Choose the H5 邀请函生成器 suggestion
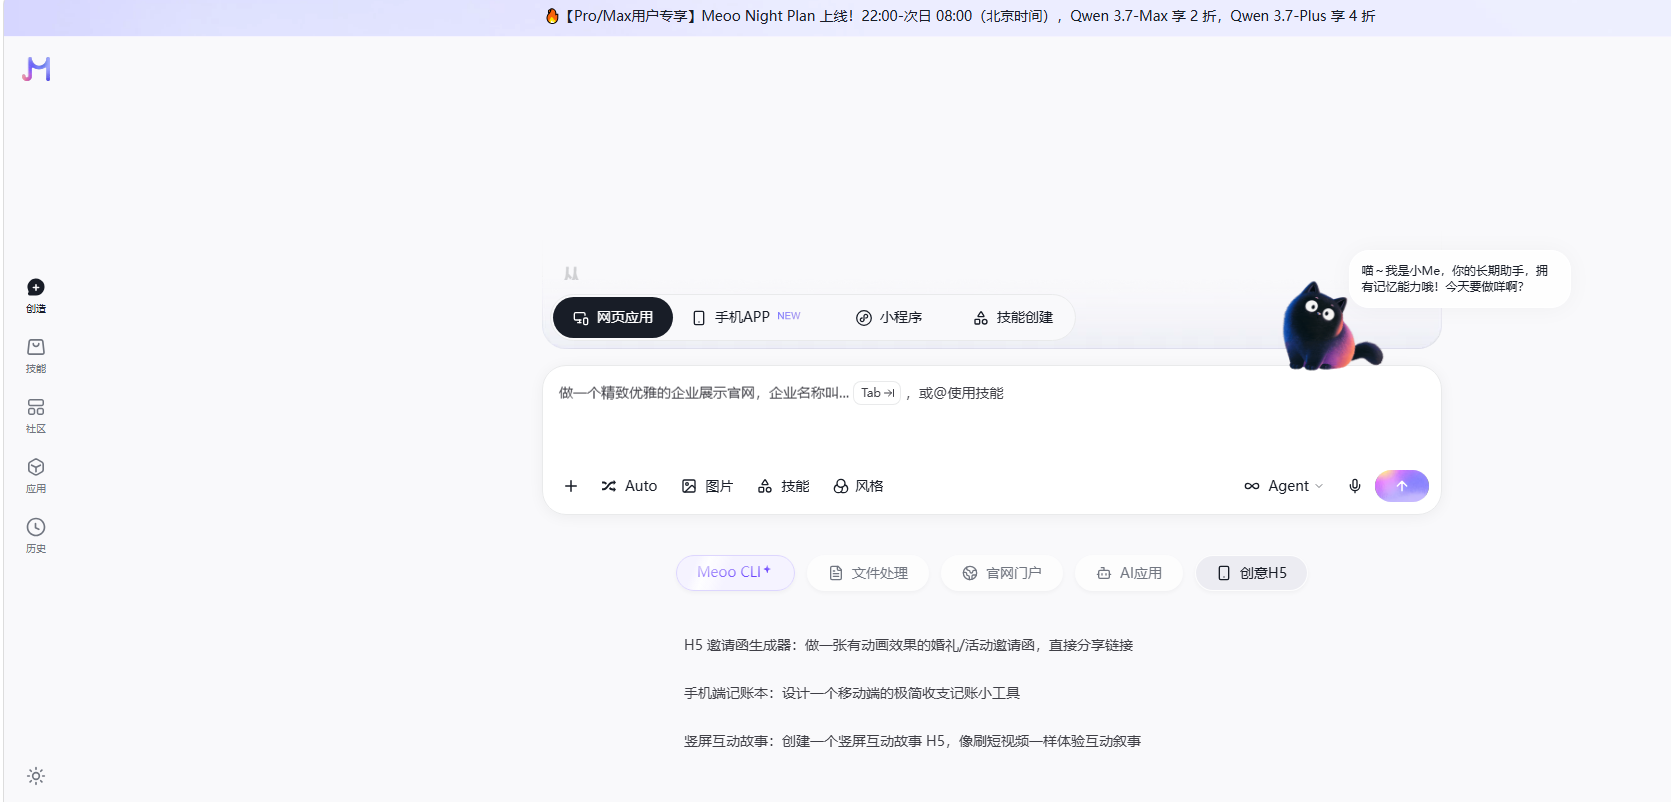Image resolution: width=1671 pixels, height=802 pixels. tap(908, 645)
